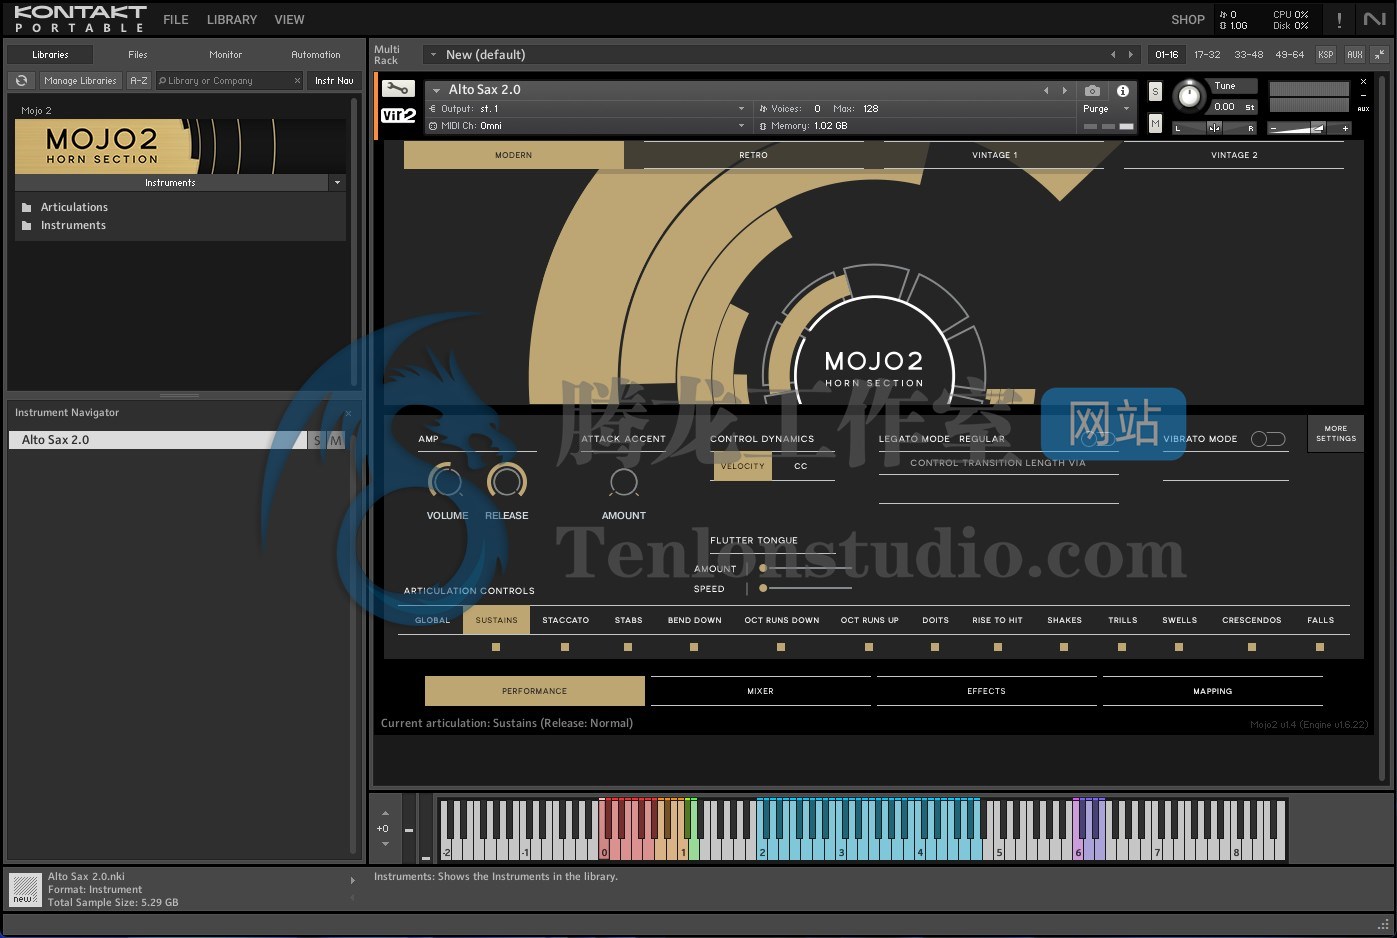Switch to the Automation tab

(x=316, y=54)
